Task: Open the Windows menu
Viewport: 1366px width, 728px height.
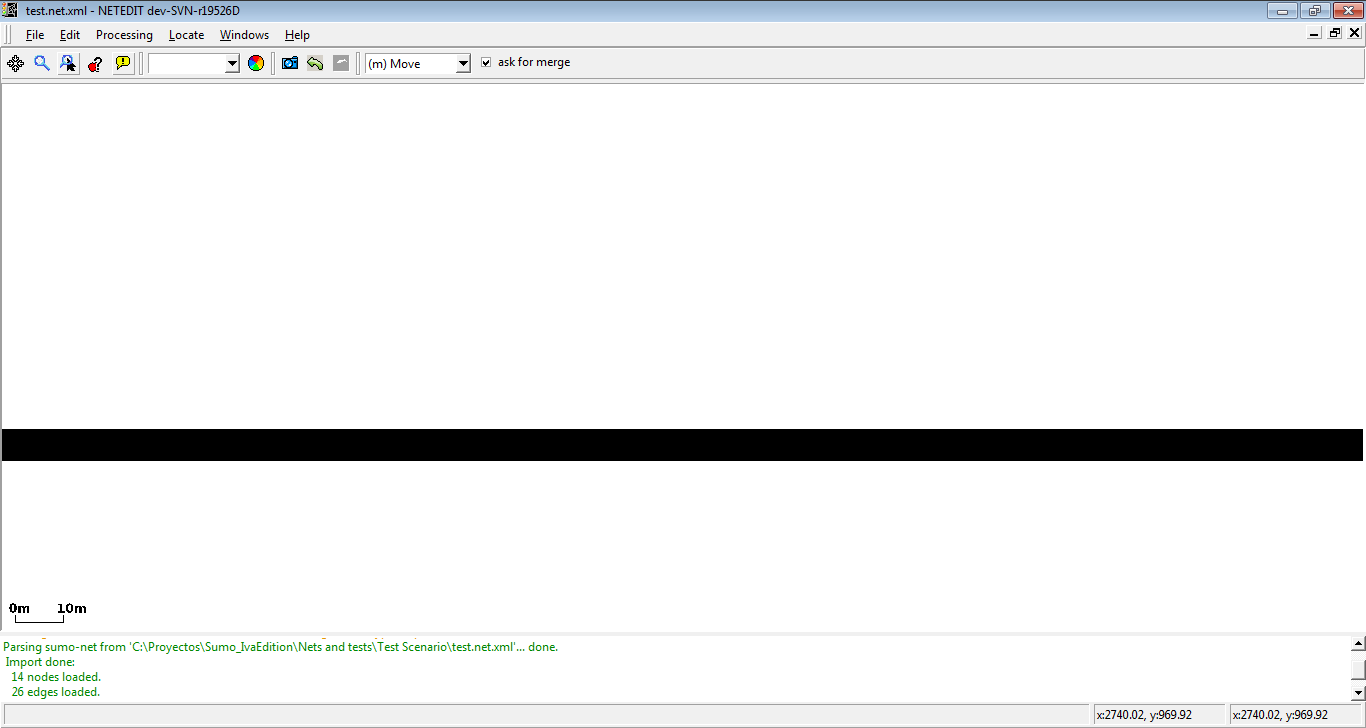Action: click(x=244, y=35)
